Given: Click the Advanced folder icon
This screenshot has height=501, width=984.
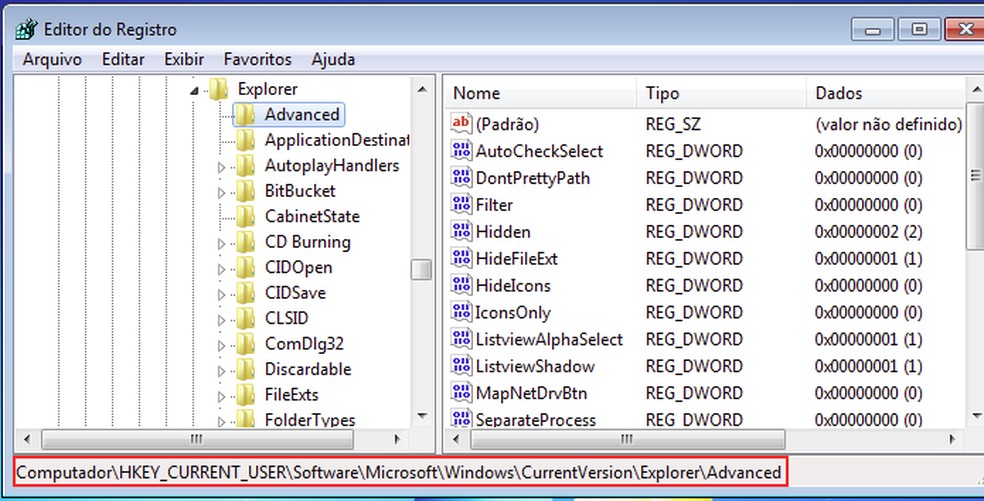Looking at the screenshot, I should pyautogui.click(x=245, y=115).
